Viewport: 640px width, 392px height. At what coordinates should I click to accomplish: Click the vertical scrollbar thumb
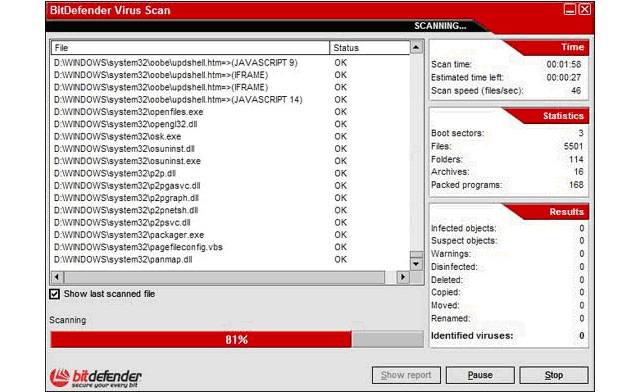tap(416, 254)
